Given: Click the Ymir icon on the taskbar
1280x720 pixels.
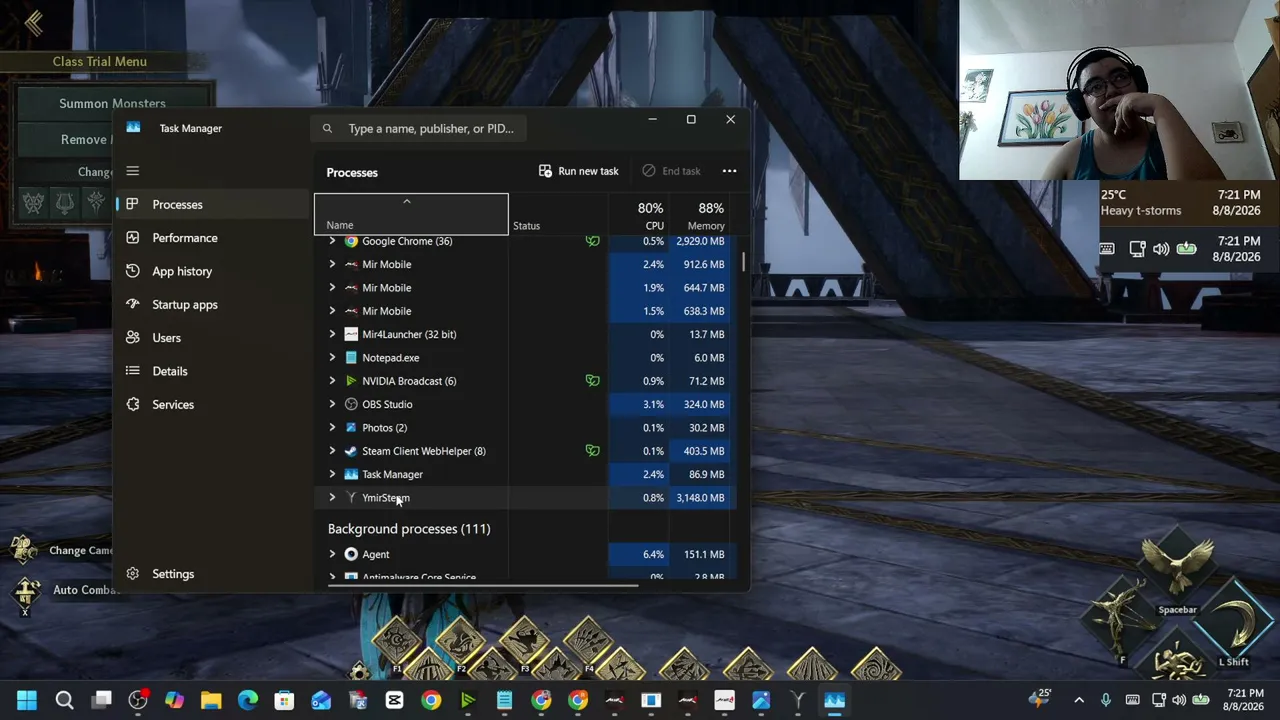Looking at the screenshot, I should [x=798, y=700].
